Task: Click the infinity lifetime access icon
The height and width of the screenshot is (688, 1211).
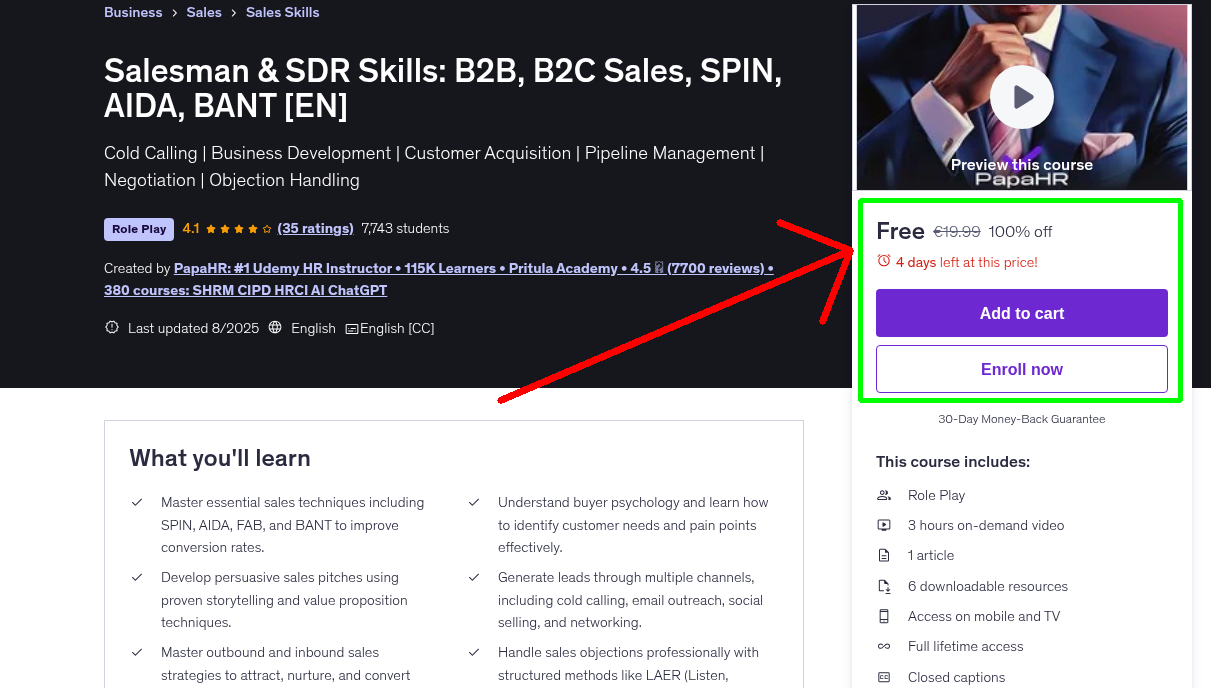Action: (x=884, y=646)
